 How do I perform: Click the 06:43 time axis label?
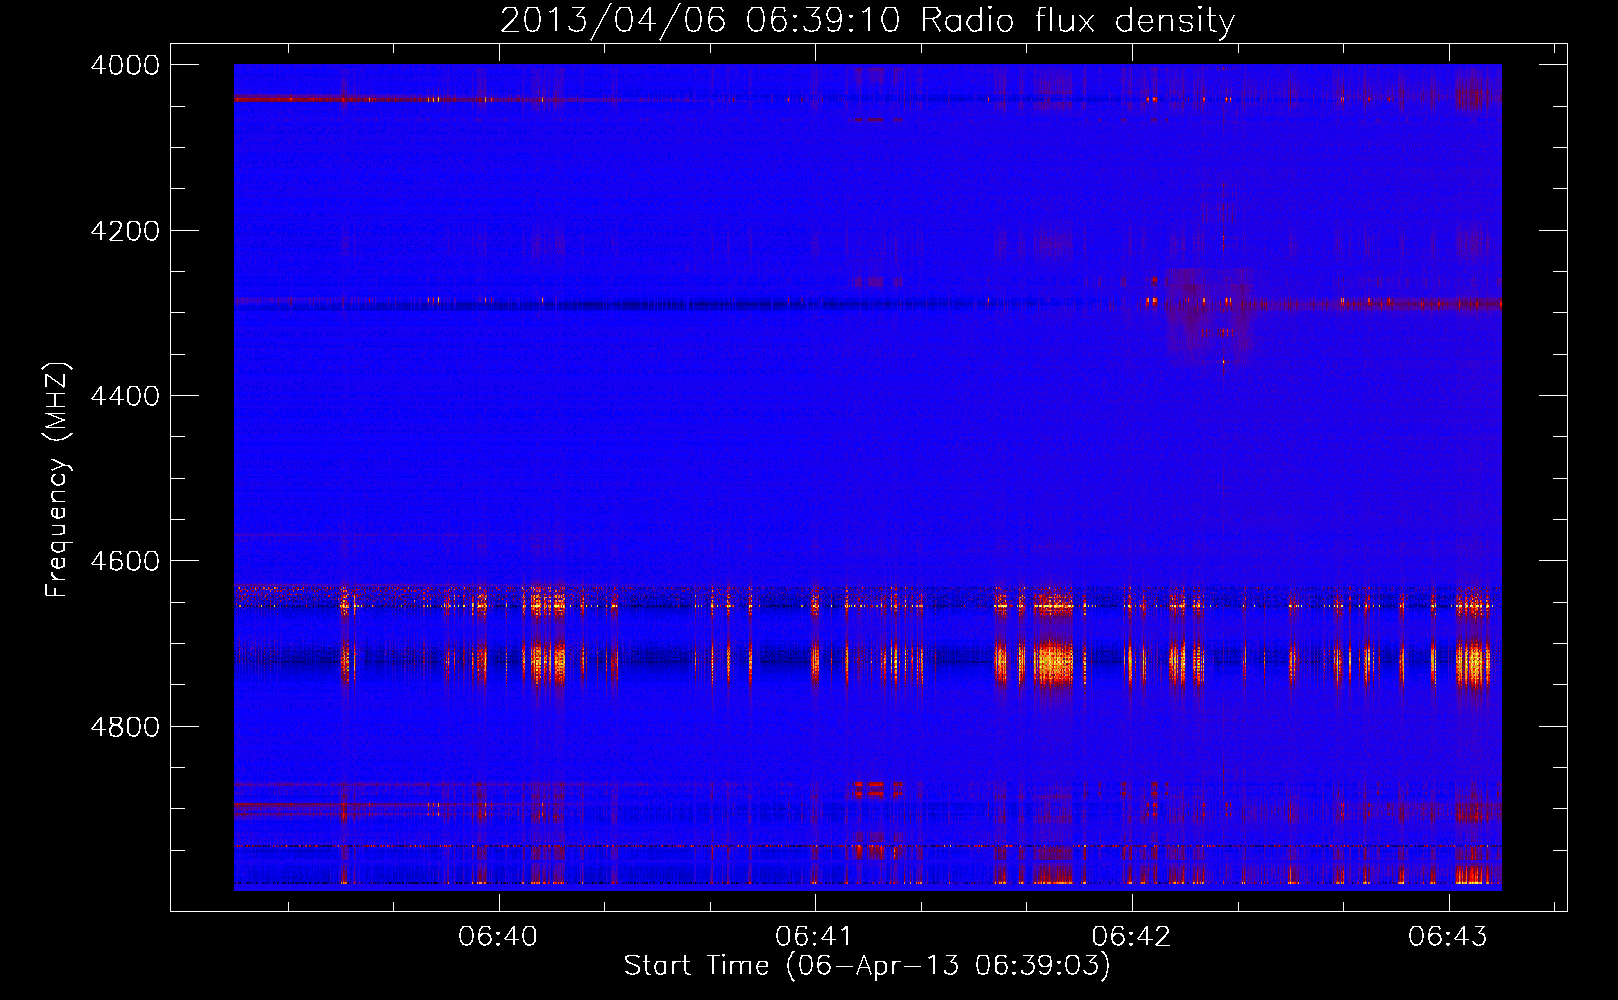point(1448,937)
